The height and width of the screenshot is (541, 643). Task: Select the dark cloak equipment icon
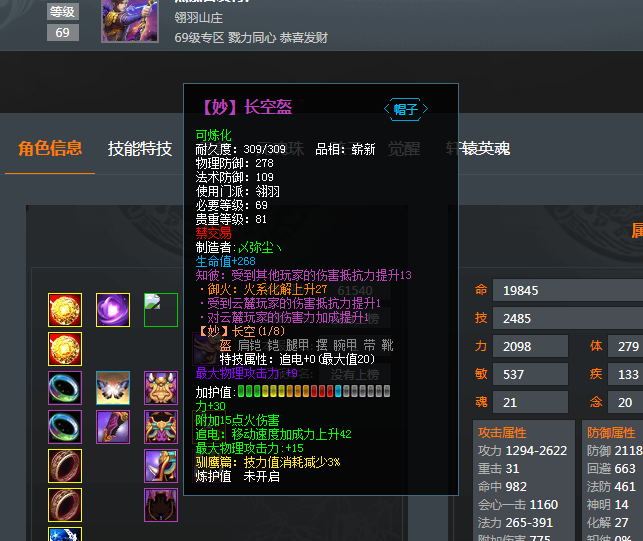(x=161, y=505)
